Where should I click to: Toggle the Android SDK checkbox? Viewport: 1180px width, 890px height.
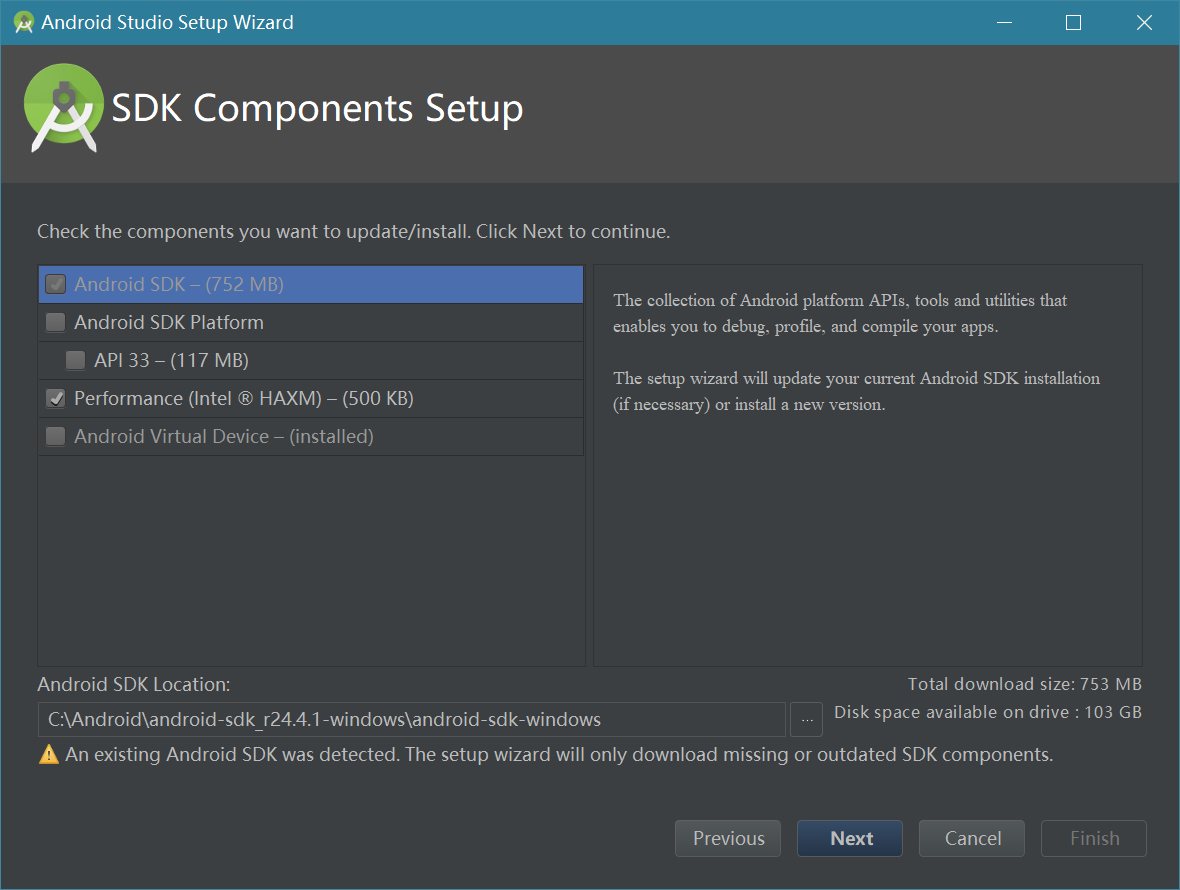(x=56, y=285)
